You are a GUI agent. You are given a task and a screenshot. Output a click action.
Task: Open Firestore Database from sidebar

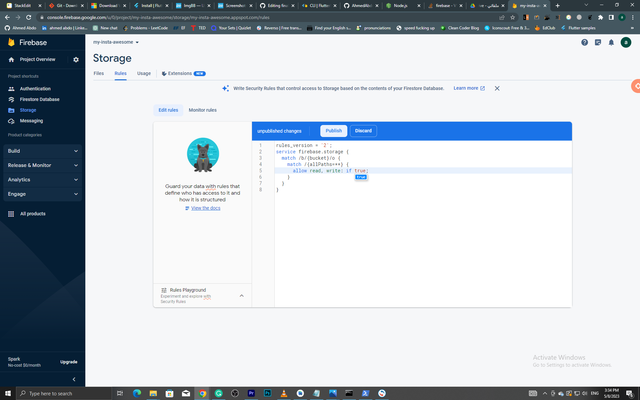[x=39, y=99]
